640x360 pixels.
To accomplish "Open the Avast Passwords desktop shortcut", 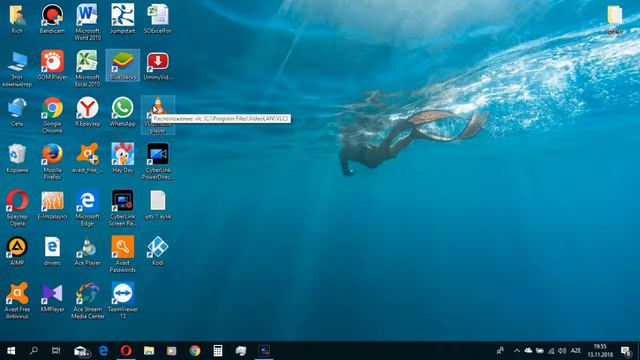I will 122,254.
